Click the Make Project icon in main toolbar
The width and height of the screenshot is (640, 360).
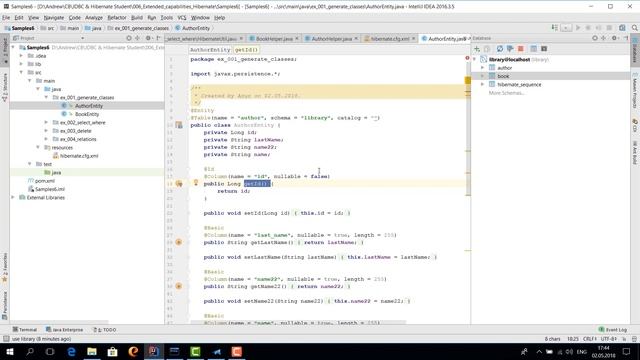(x=555, y=28)
